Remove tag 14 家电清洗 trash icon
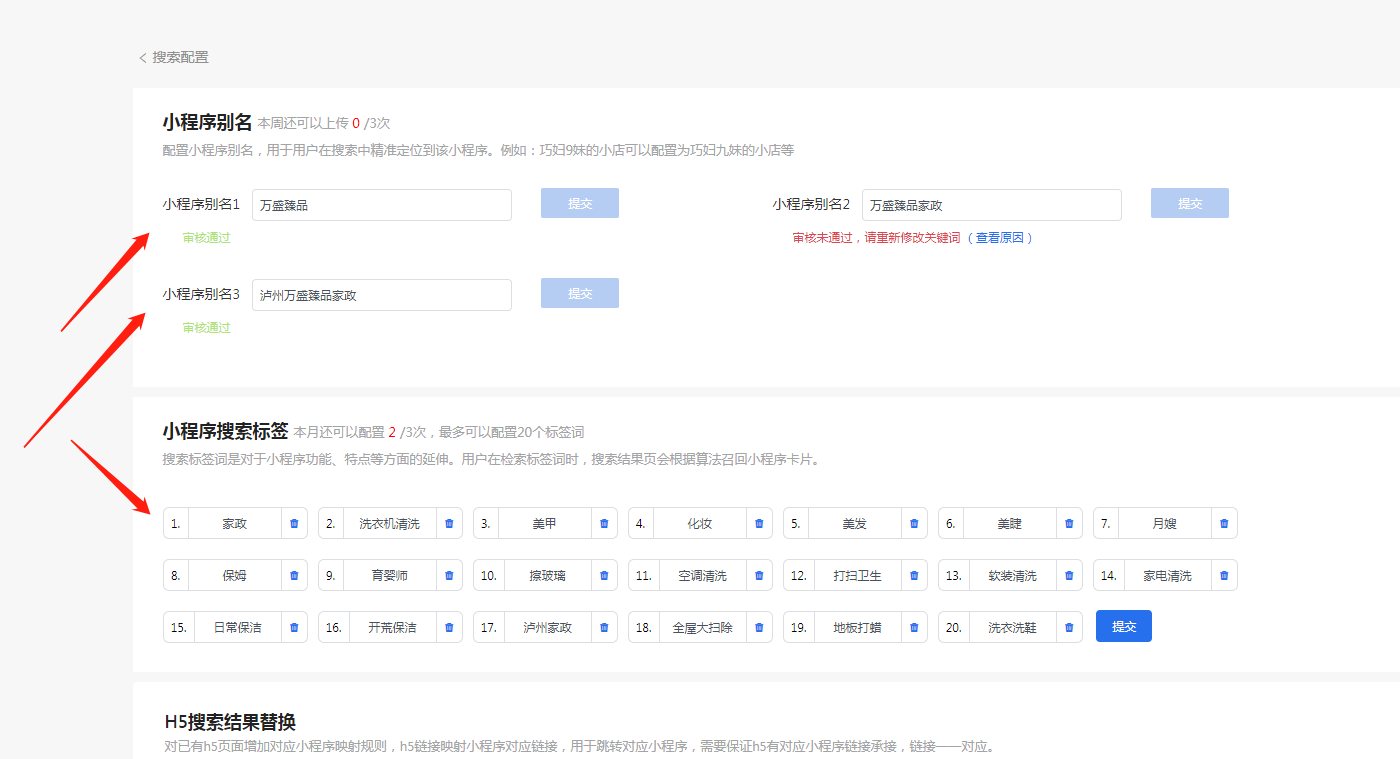Viewport: 1400px width, 759px height. tap(1224, 575)
